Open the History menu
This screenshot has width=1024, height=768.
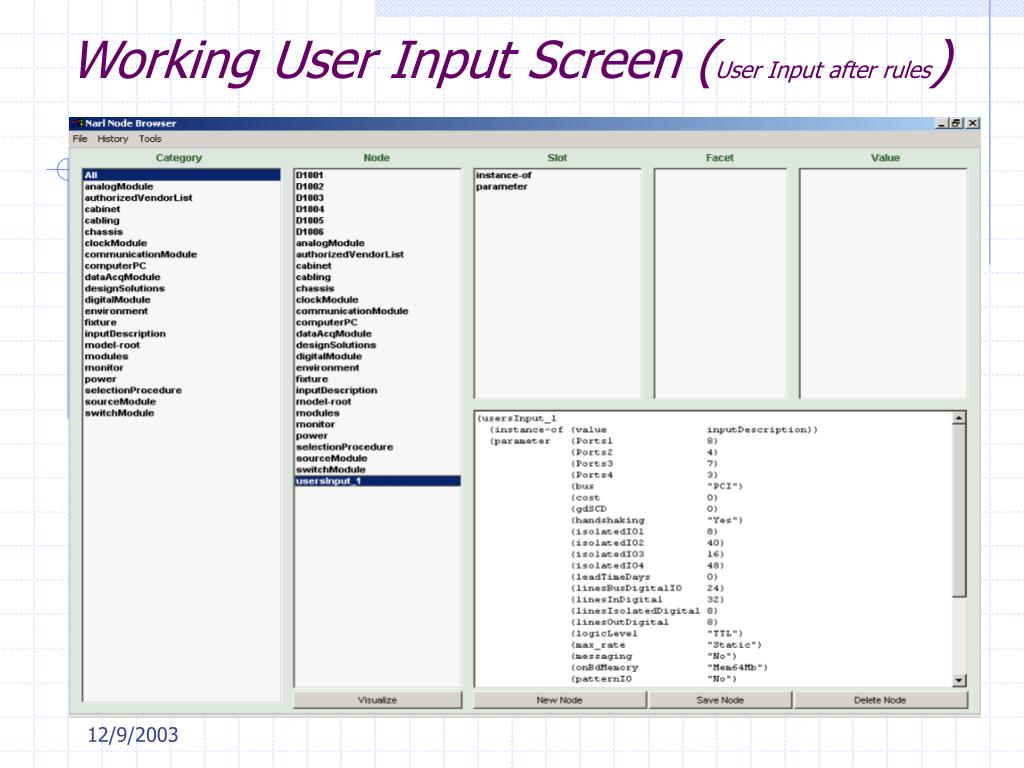[x=112, y=138]
